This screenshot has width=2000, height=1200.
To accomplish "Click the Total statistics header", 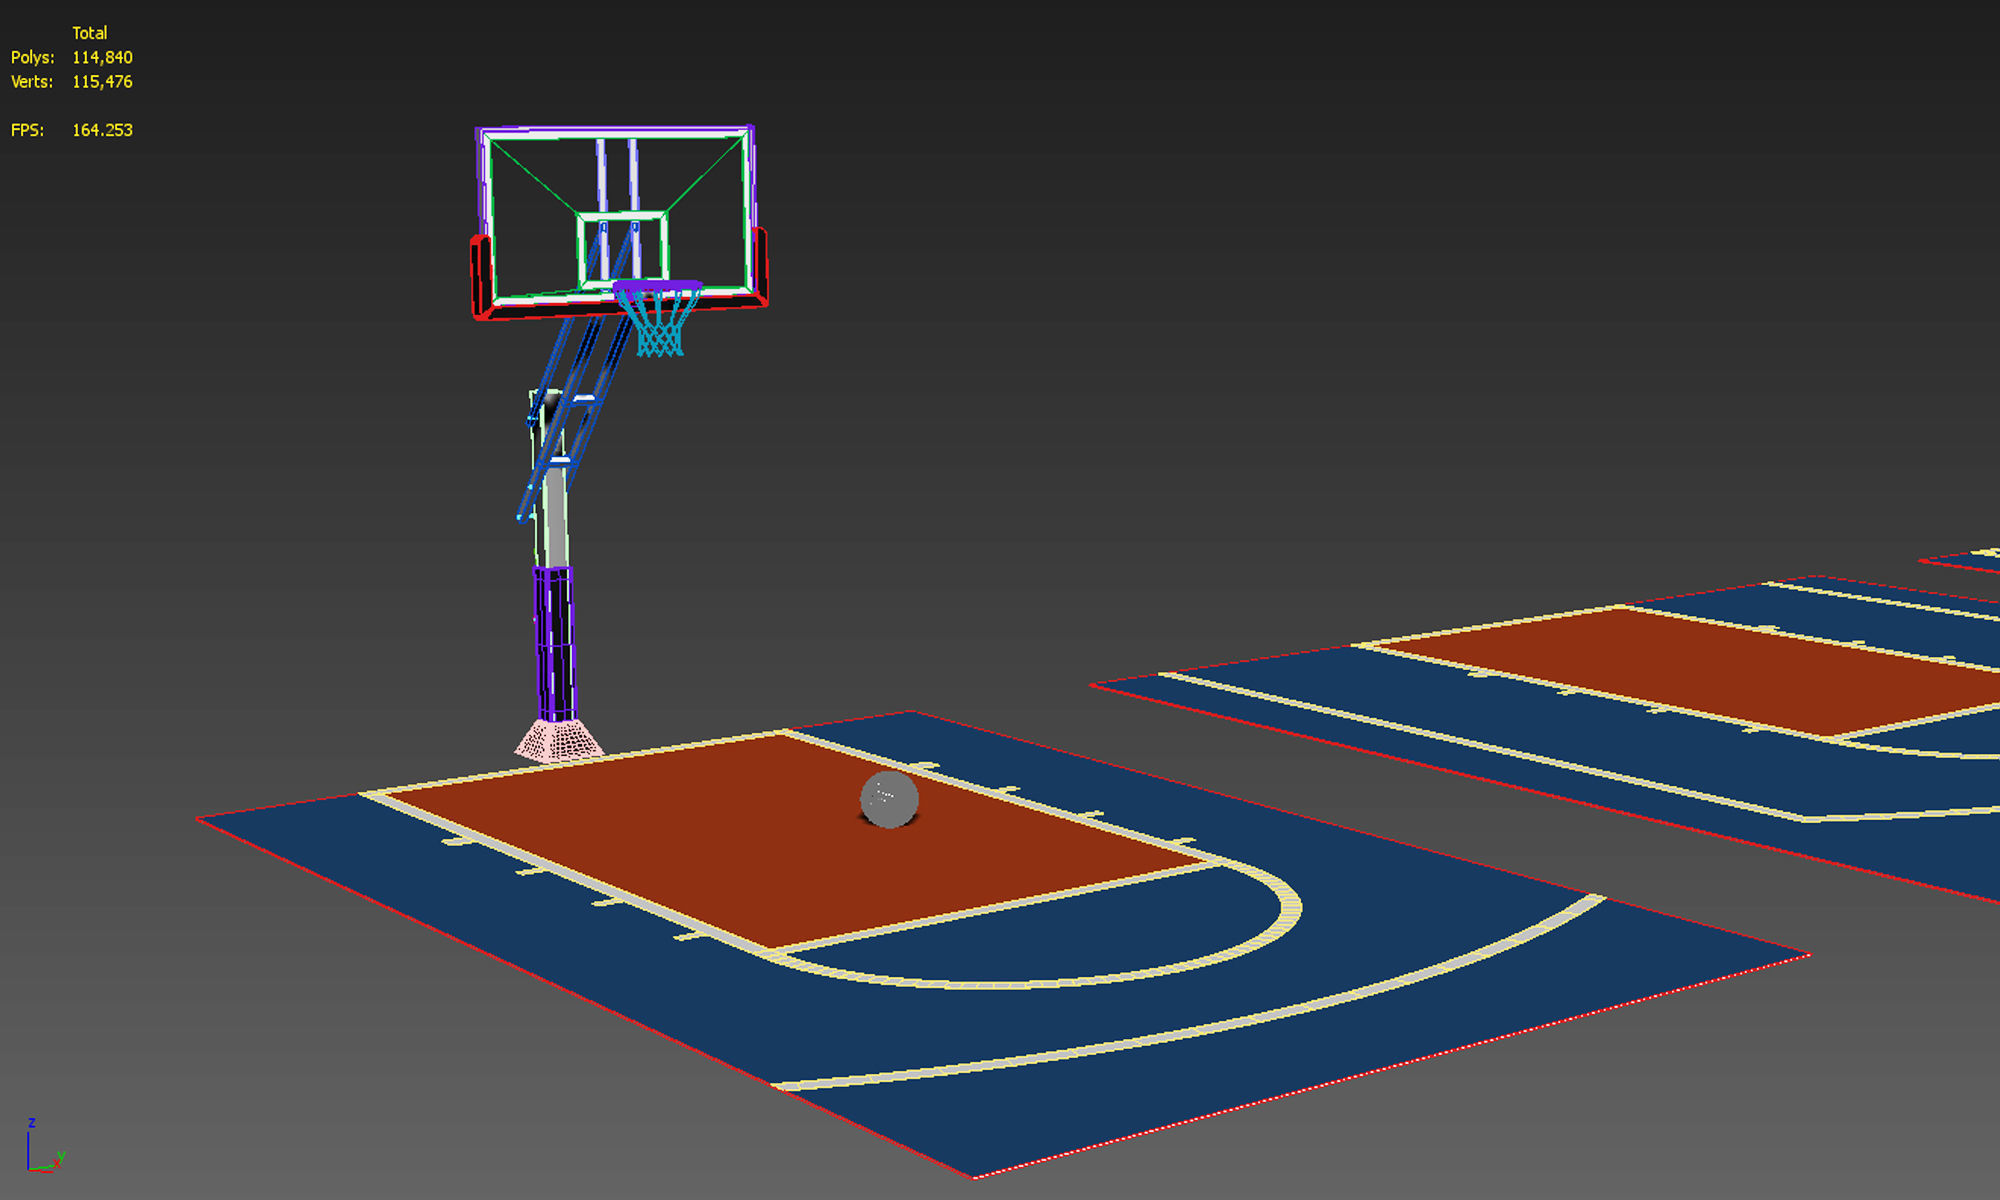I will coord(89,33).
